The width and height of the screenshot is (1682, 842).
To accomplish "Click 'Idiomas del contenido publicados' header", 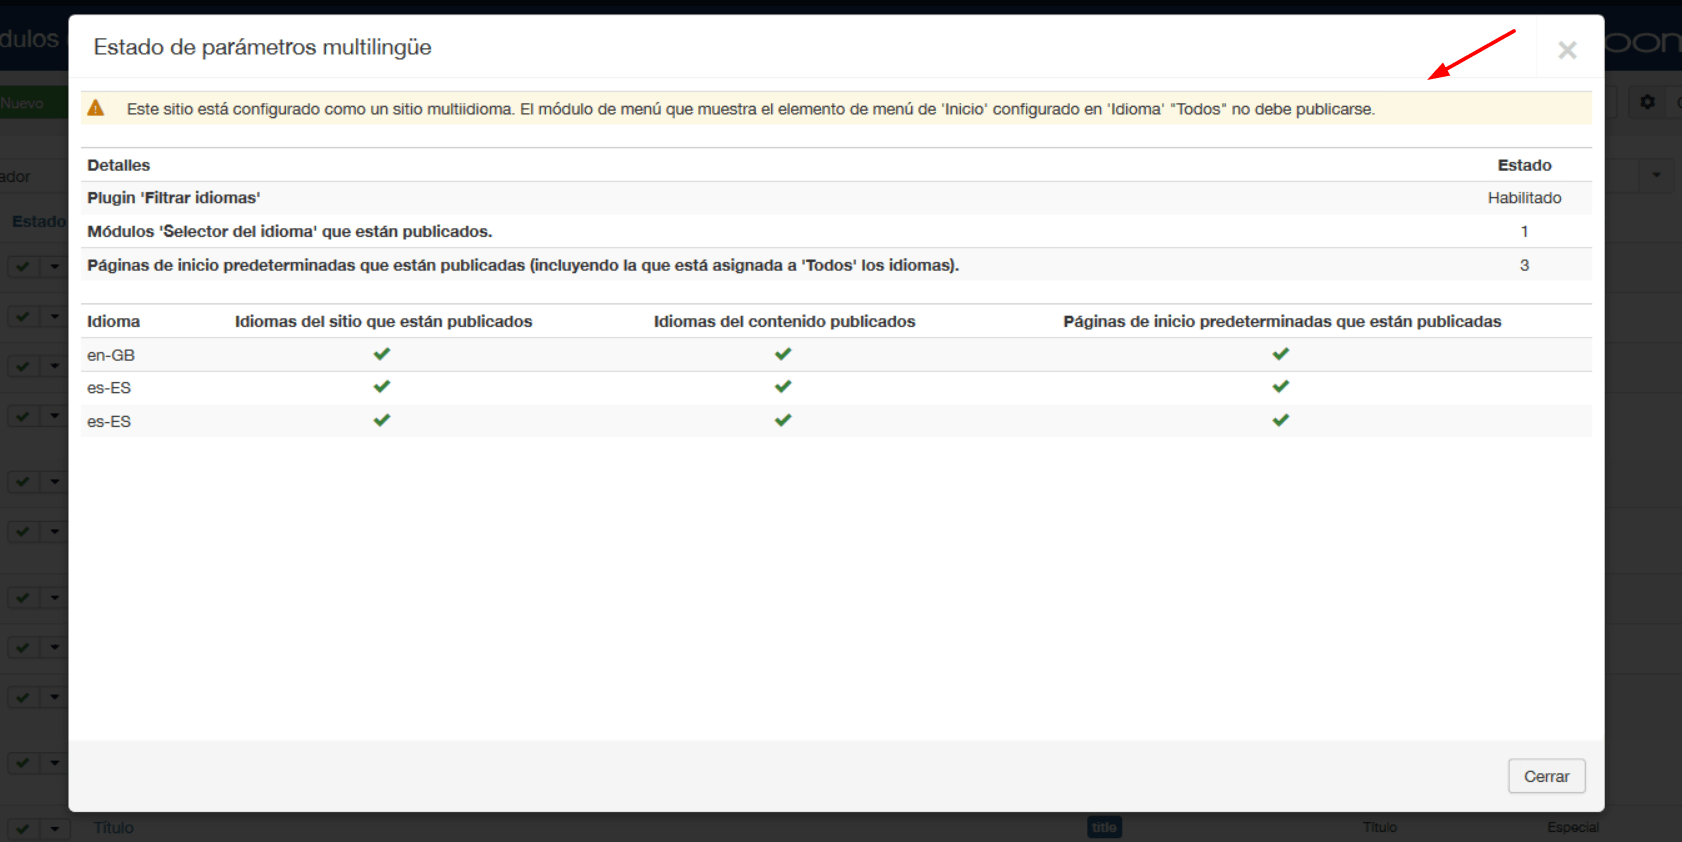I will [x=784, y=321].
